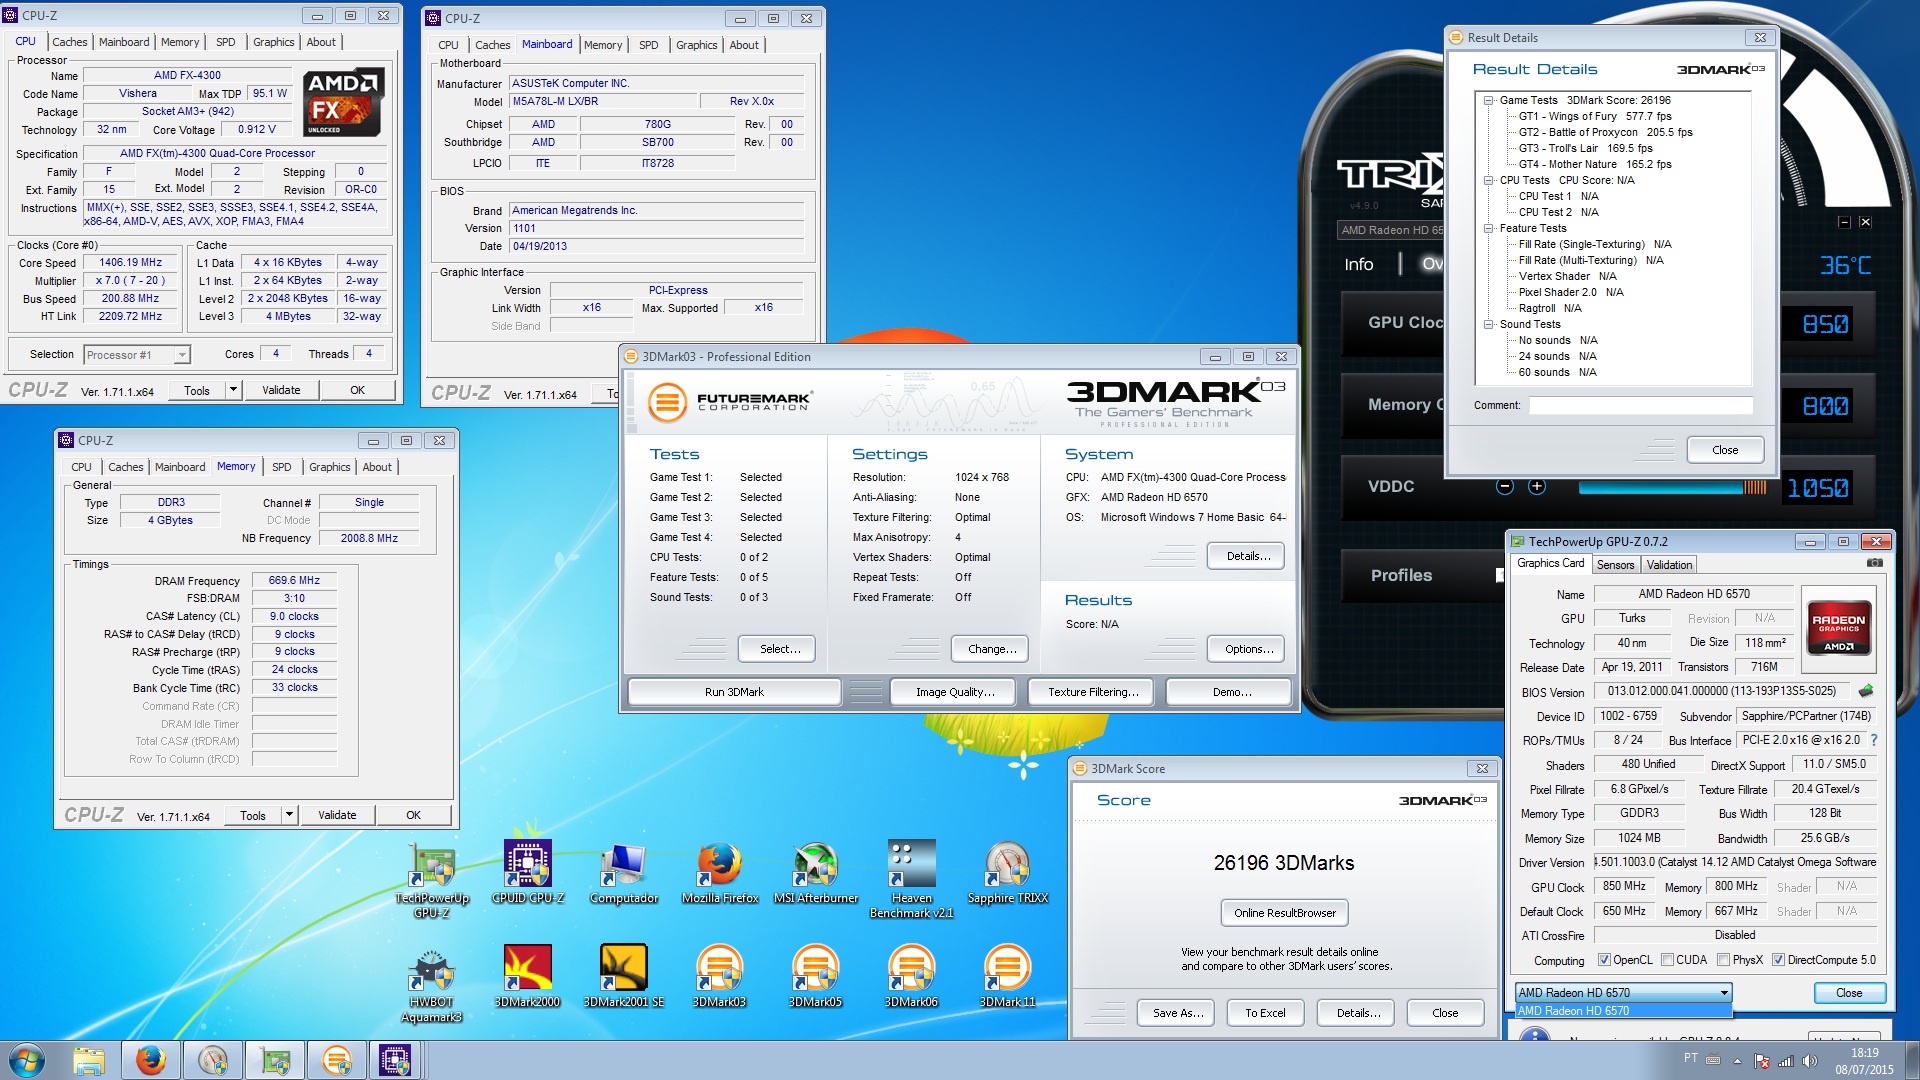The image size is (1920, 1080).
Task: Click Comment field in Result Details
Action: pos(1640,405)
